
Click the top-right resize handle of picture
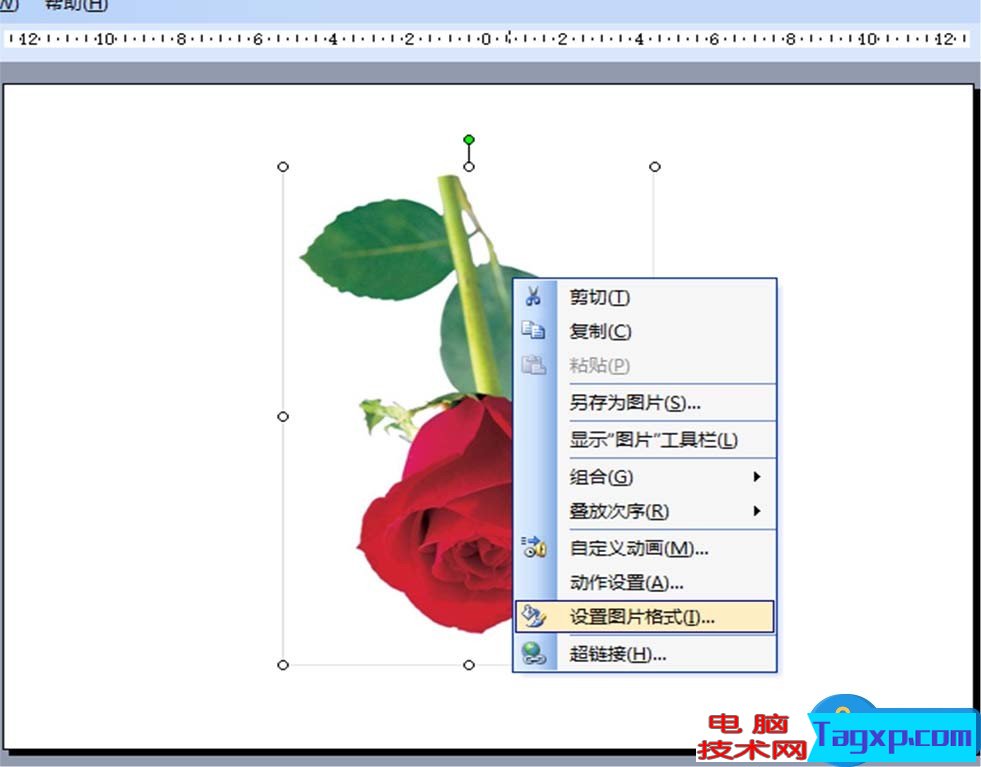655,167
